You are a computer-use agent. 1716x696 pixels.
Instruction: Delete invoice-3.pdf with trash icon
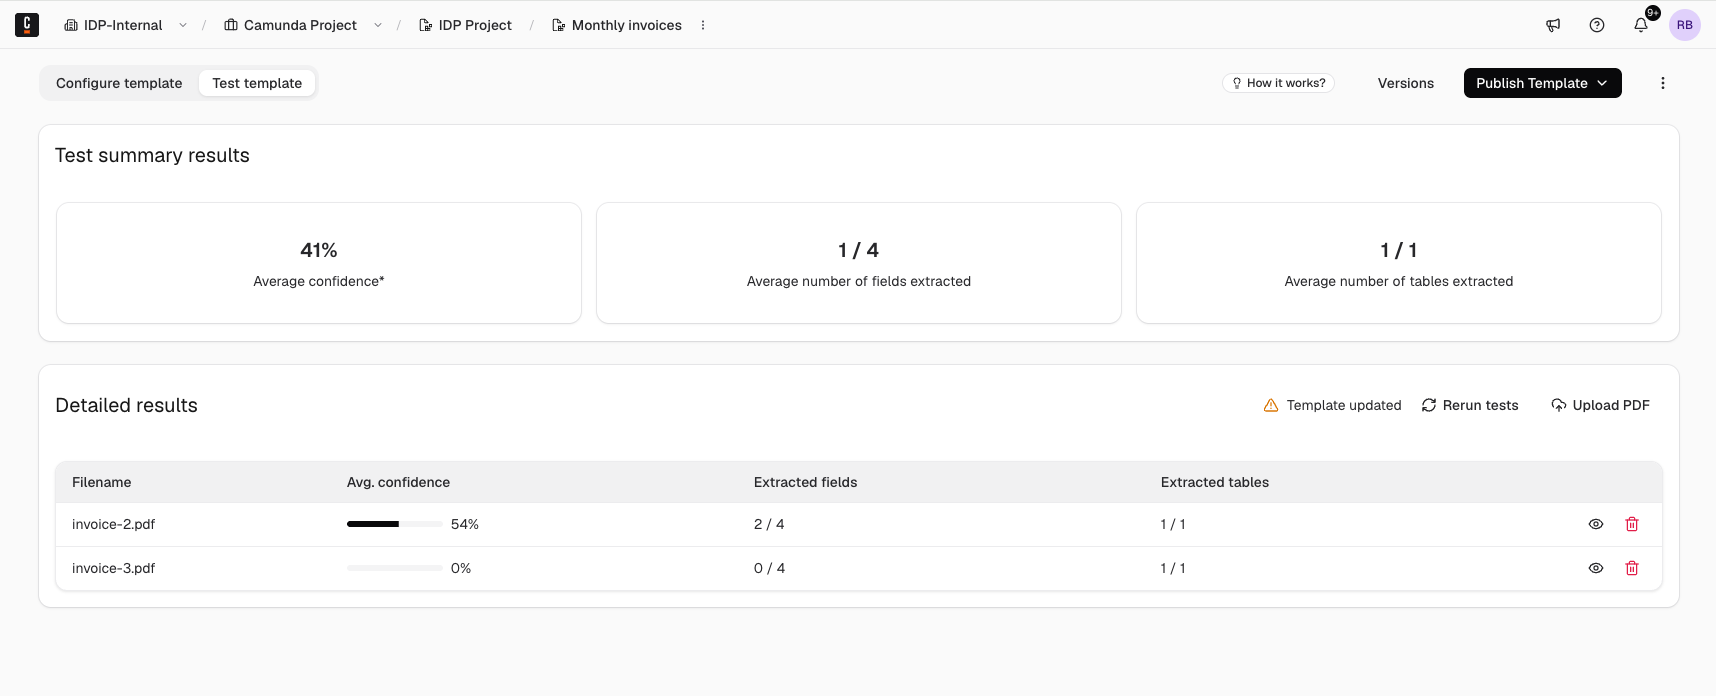pos(1632,568)
